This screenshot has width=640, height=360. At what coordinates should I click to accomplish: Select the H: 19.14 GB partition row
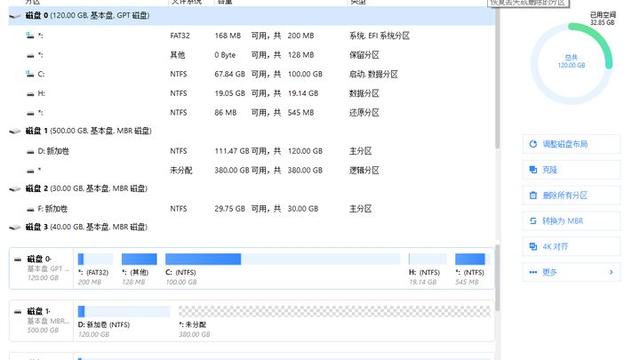[251, 93]
